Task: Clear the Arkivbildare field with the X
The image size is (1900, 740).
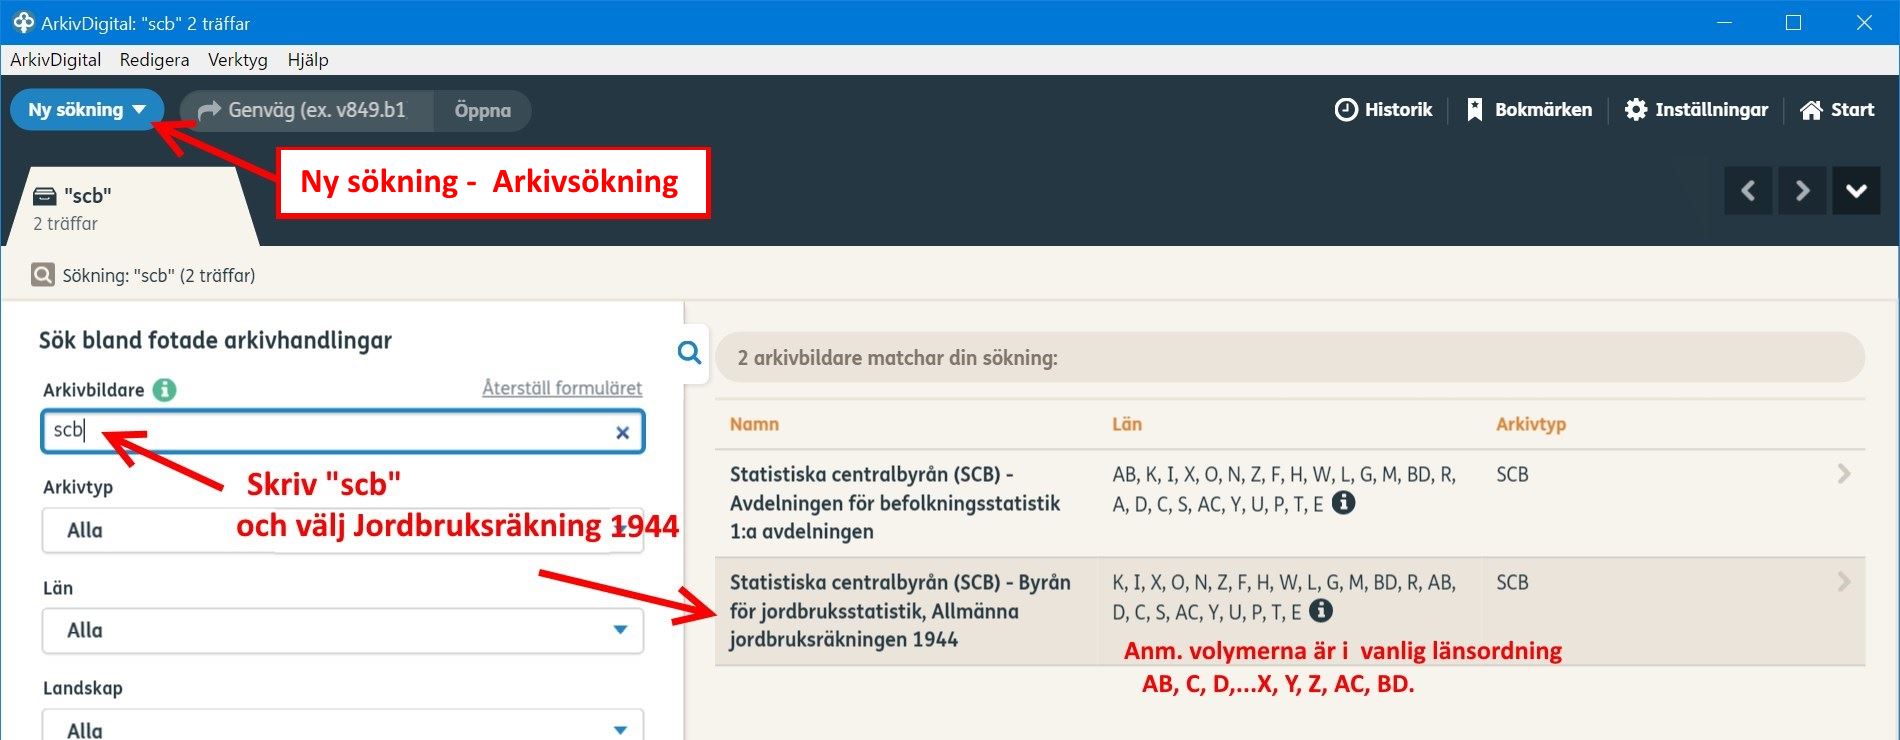Action: (622, 432)
